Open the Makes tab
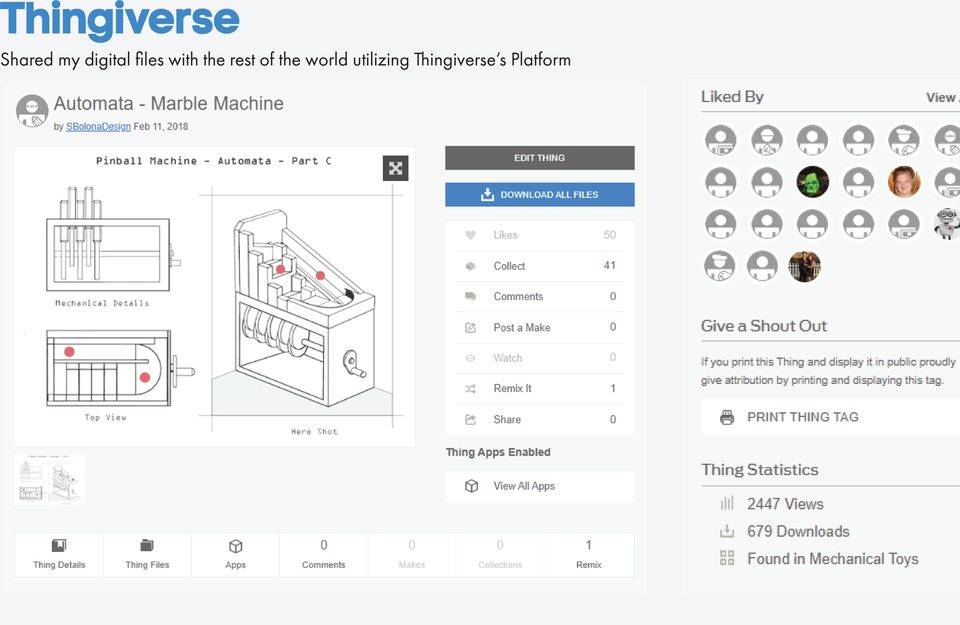 (411, 555)
